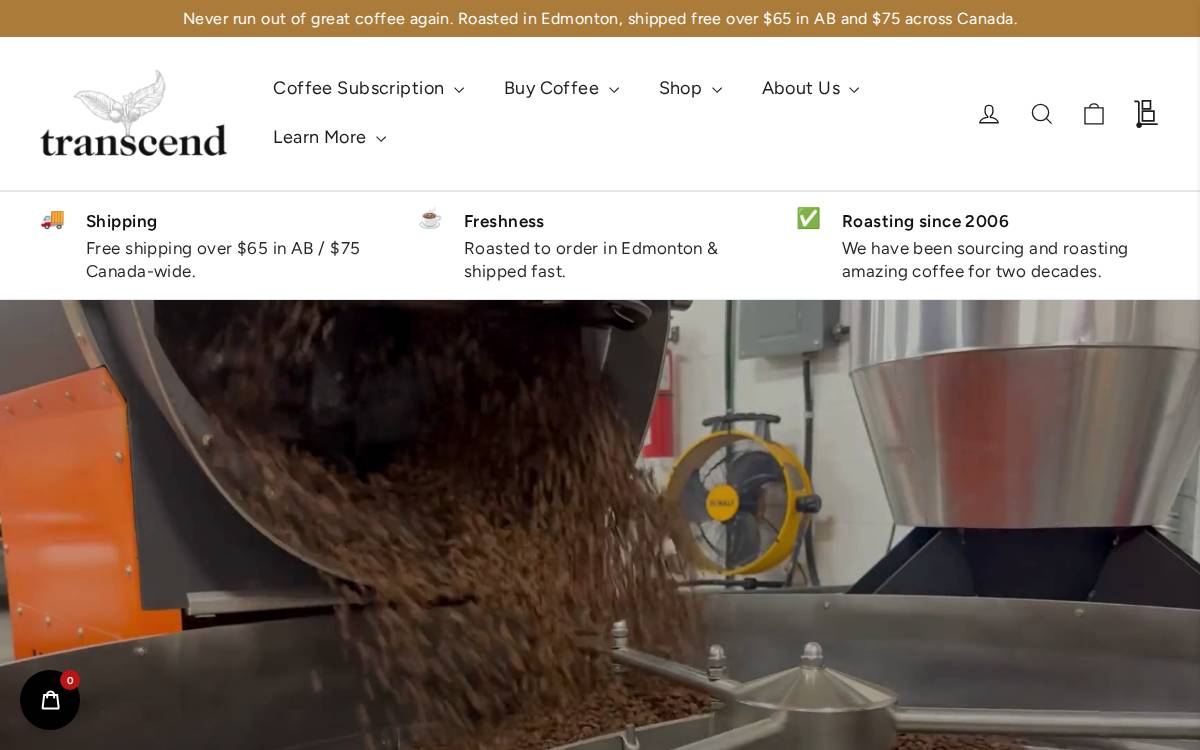Open the Buy Coffee menu

pyautogui.click(x=561, y=88)
